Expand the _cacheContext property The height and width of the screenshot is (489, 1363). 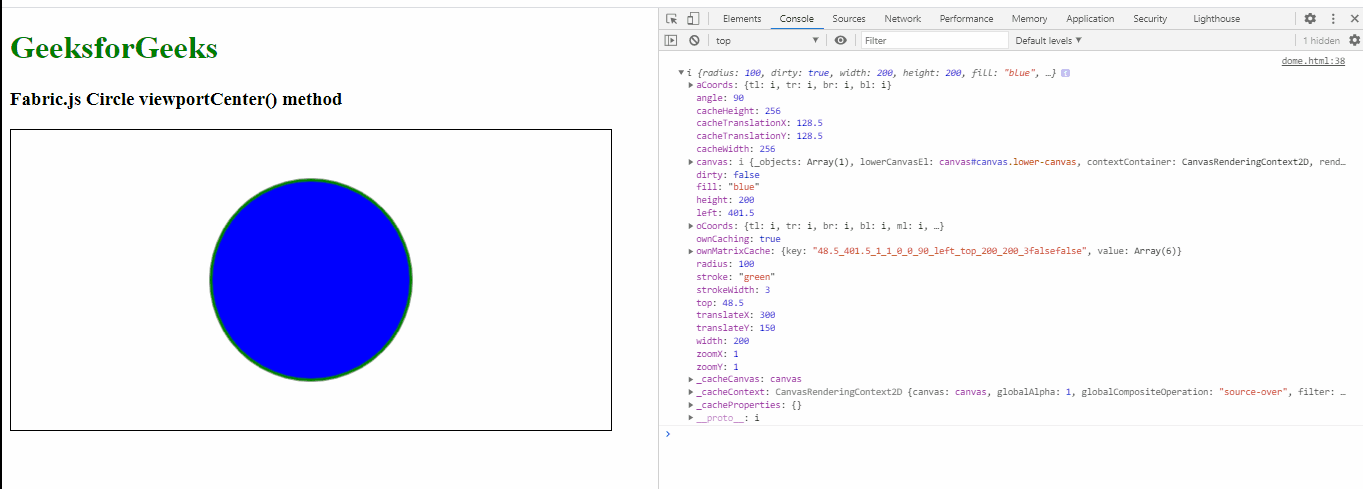(x=691, y=392)
